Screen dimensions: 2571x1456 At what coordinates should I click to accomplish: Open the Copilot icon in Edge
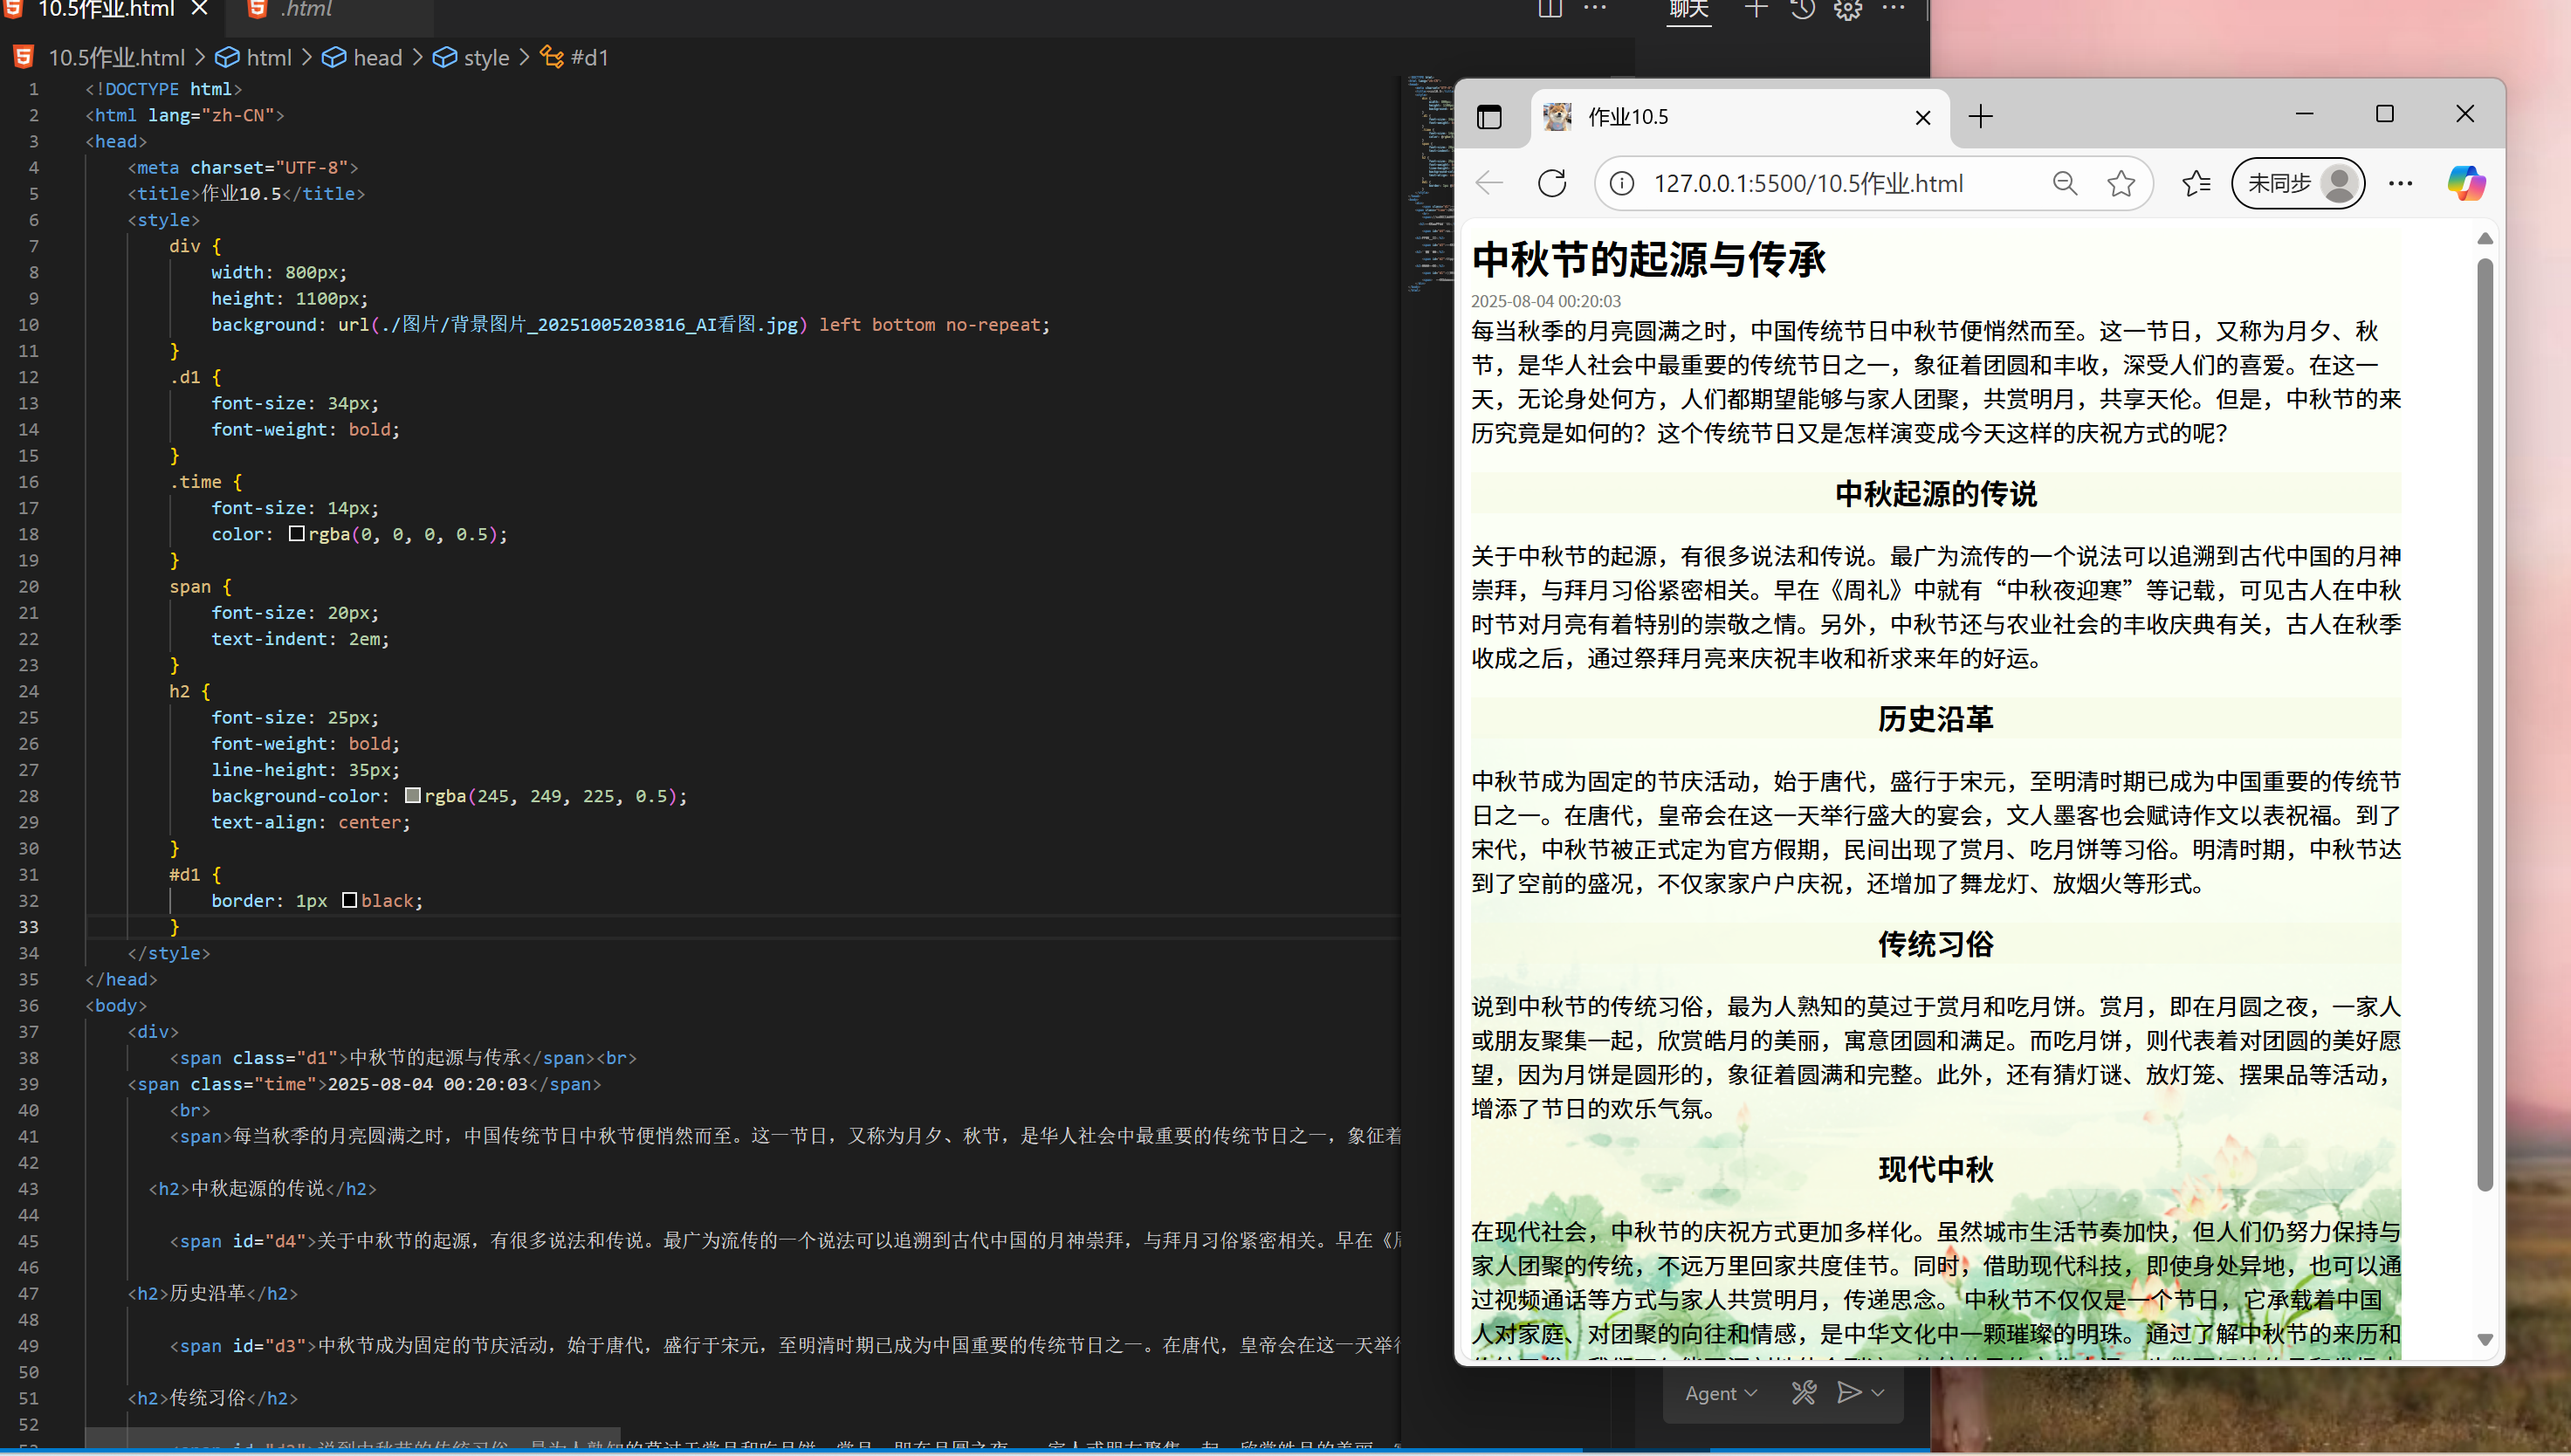(x=2466, y=183)
